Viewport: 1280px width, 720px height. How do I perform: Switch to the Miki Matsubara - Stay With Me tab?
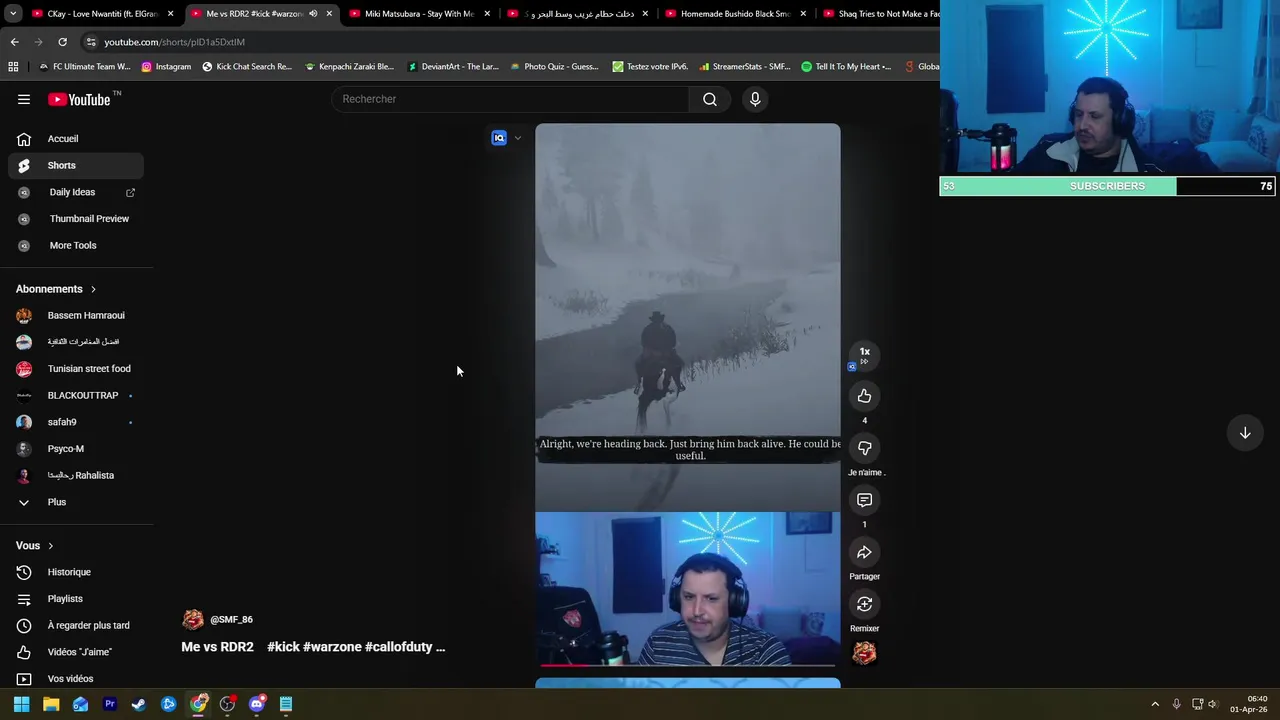click(x=420, y=14)
